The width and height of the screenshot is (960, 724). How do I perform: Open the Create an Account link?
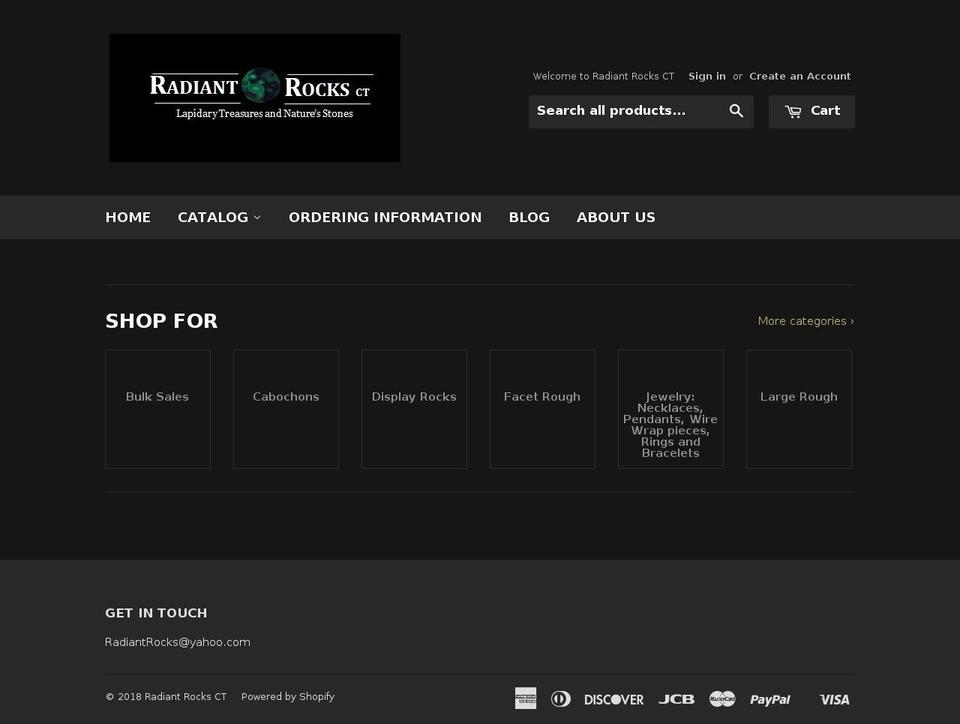point(800,76)
